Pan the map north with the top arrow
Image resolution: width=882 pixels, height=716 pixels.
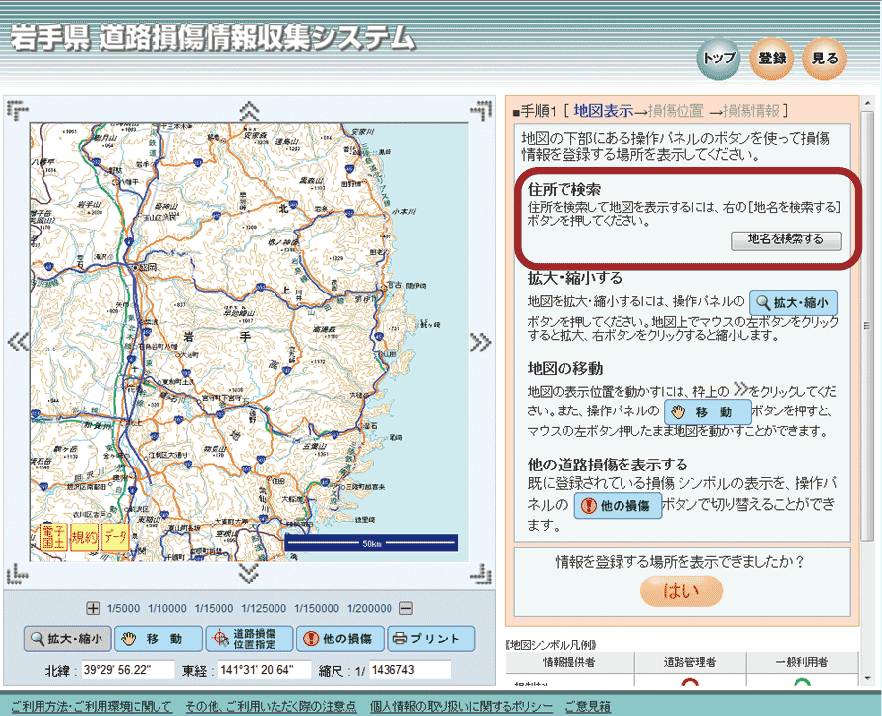click(x=249, y=111)
